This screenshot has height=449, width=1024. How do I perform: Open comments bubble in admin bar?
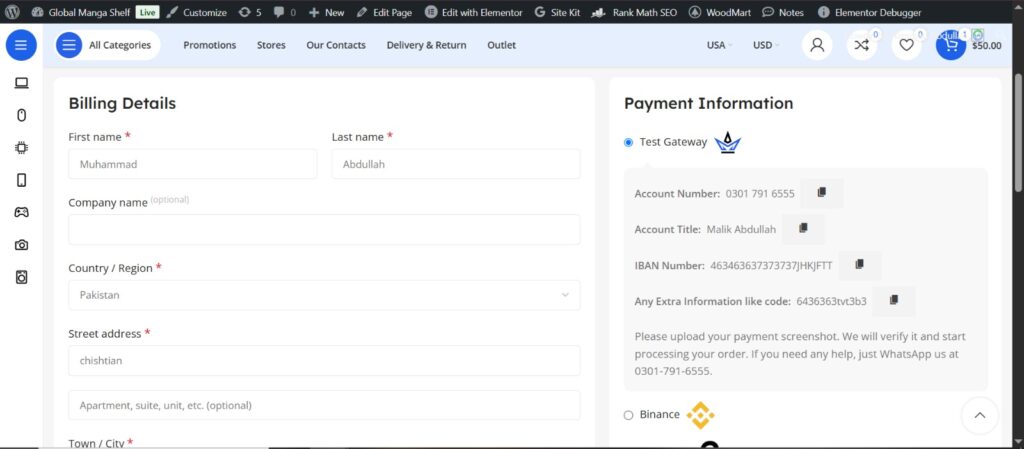(x=284, y=12)
